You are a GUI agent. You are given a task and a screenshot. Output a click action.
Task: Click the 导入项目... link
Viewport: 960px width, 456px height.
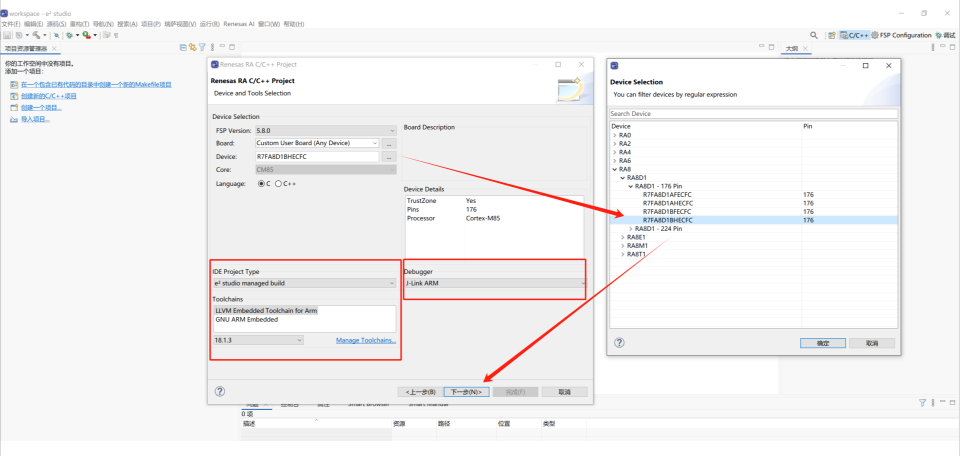click(x=35, y=119)
